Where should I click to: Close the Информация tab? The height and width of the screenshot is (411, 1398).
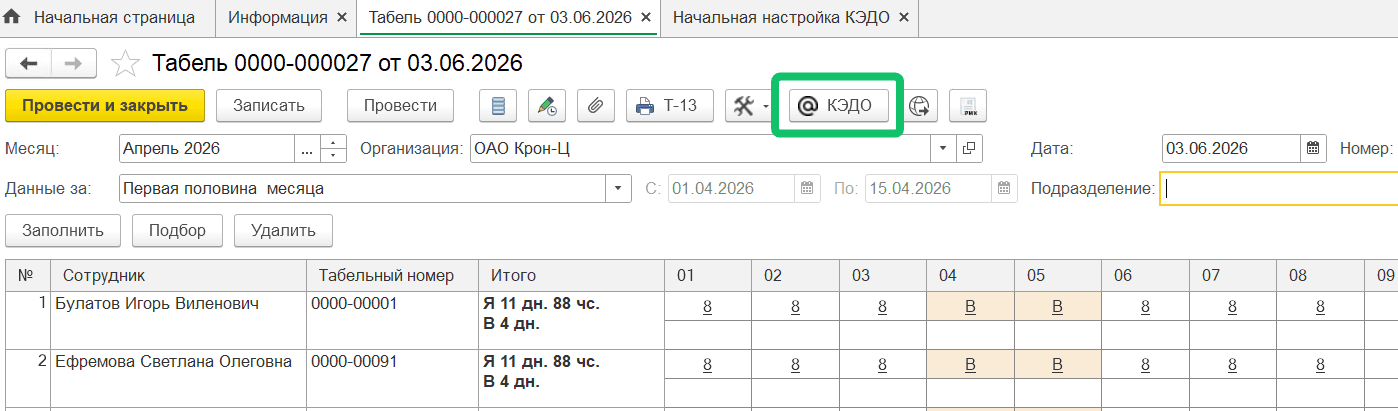pos(342,18)
